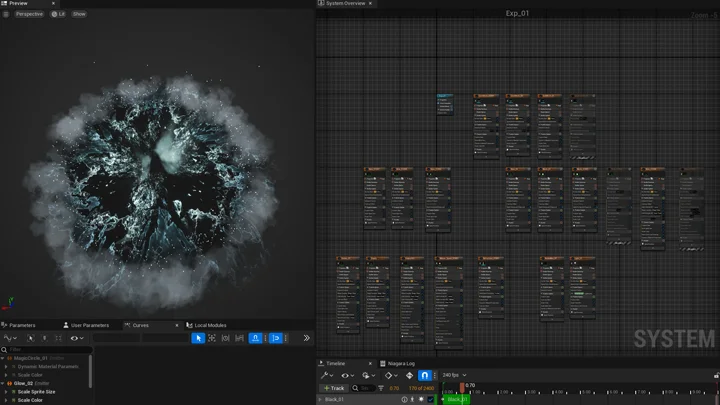Screen dimensions: 720x405
Task: Close the System Overview tab
Action: (370, 3)
